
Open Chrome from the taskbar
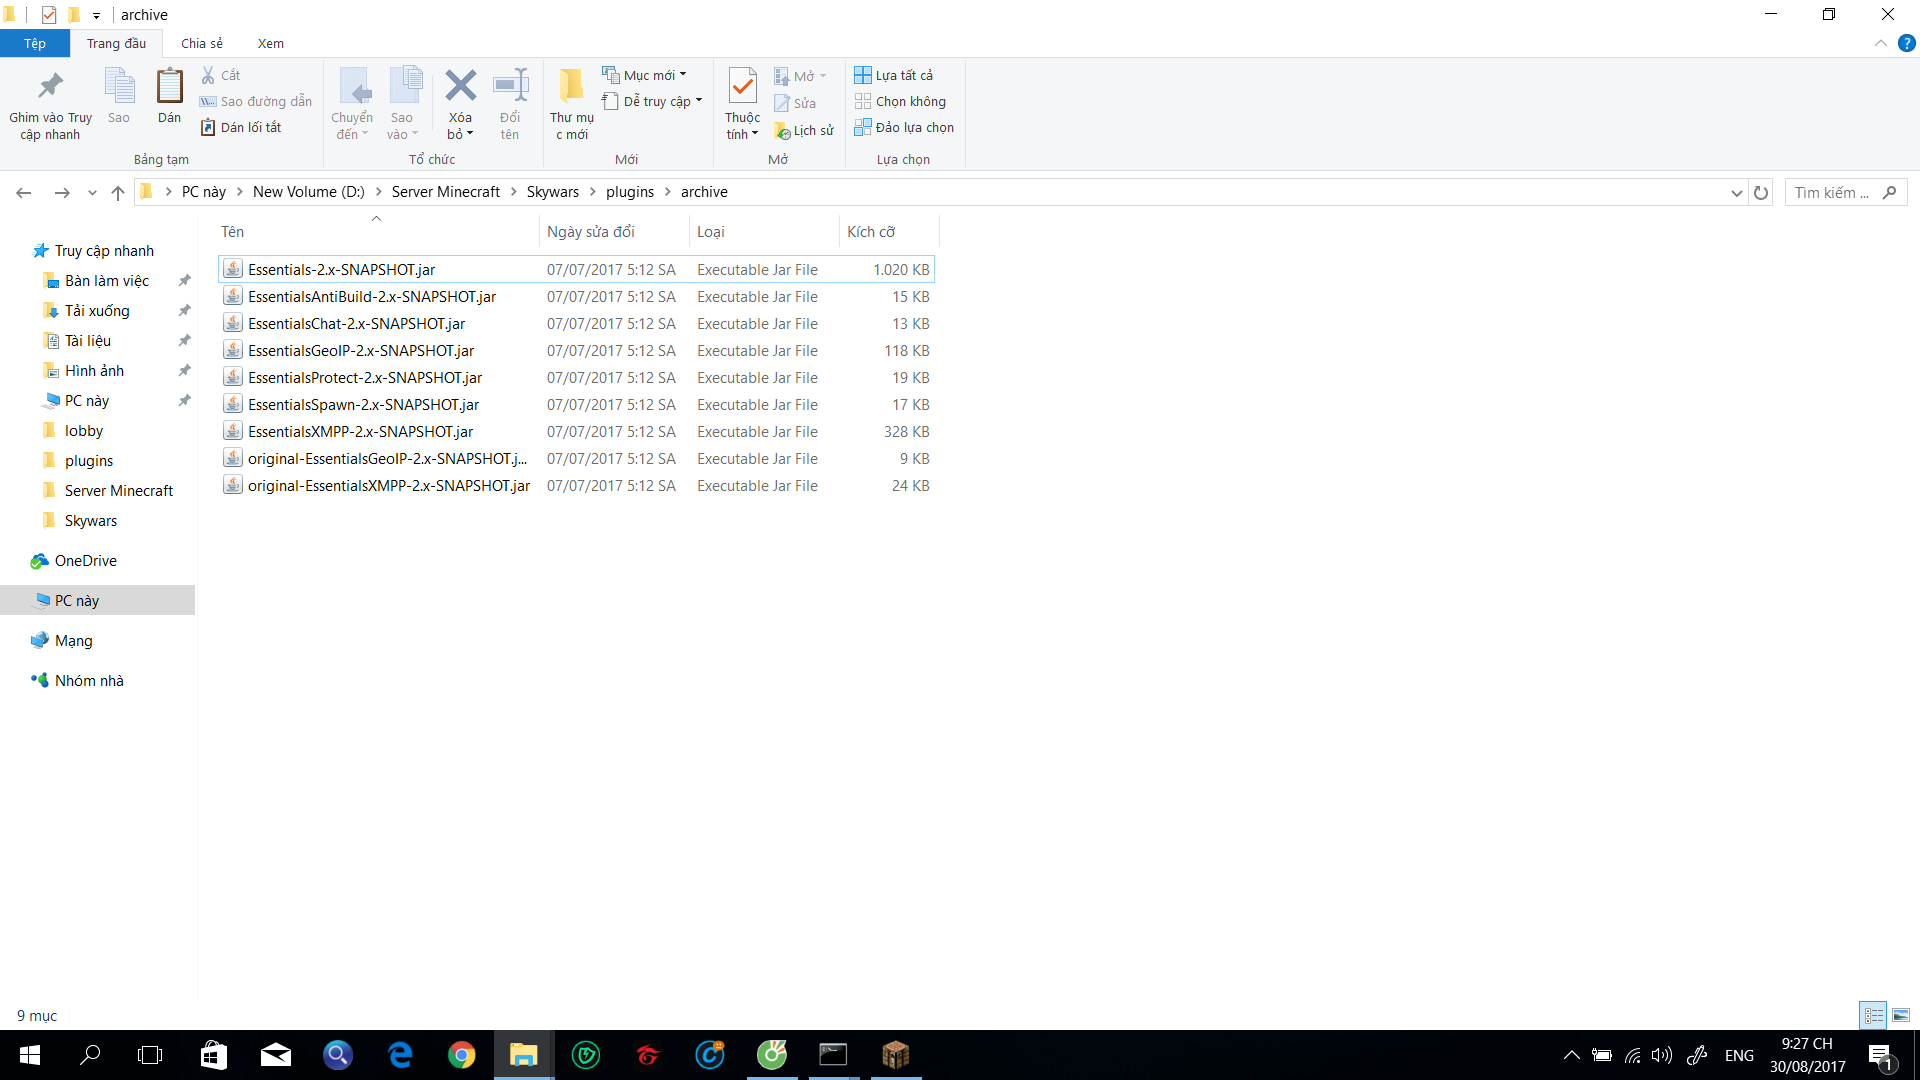462,1055
